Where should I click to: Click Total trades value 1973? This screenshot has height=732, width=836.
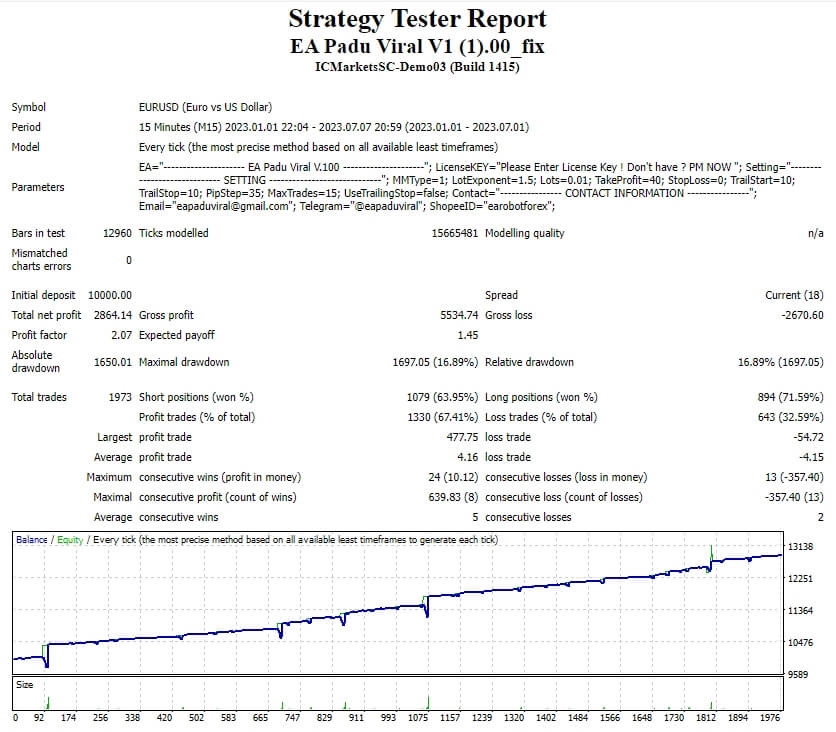pos(120,397)
